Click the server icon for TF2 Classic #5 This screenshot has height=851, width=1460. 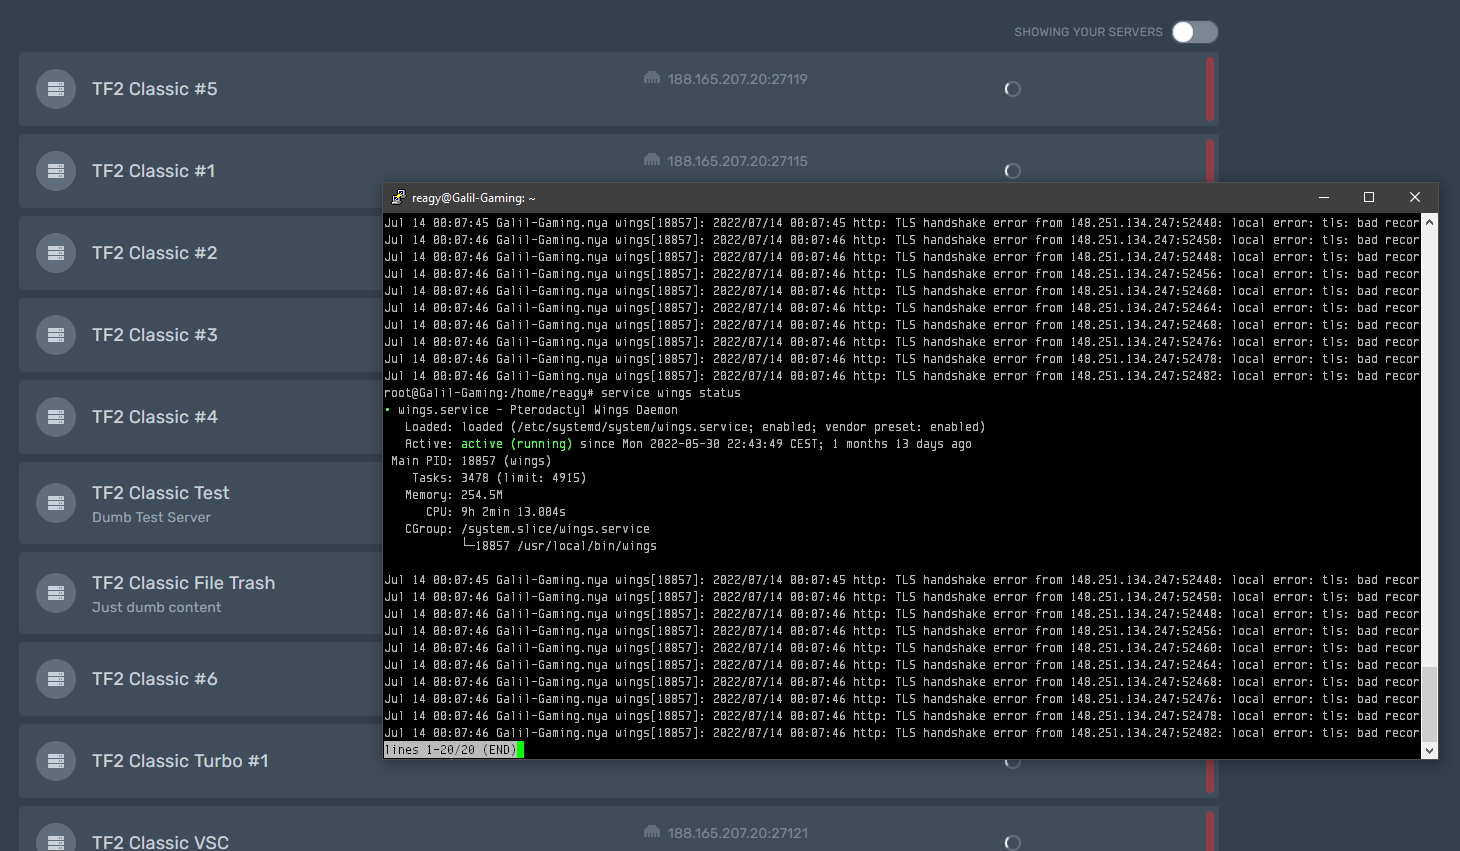tap(56, 89)
